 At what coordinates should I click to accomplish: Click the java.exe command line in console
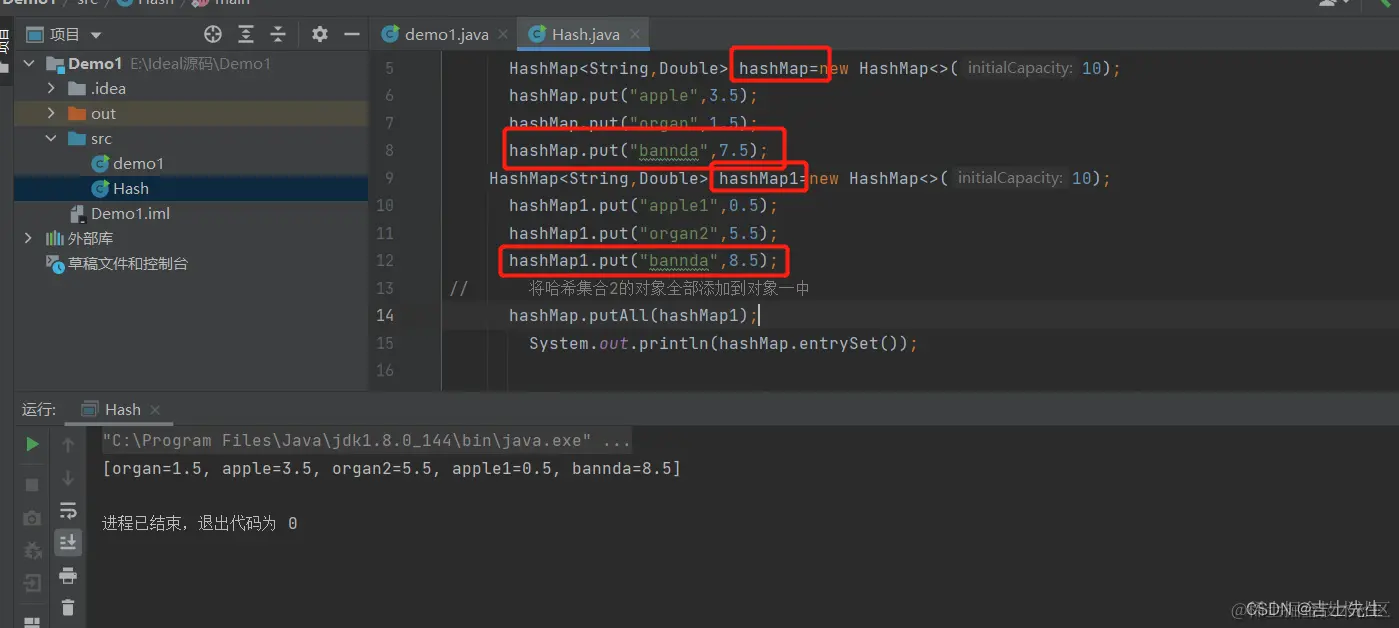pos(367,441)
